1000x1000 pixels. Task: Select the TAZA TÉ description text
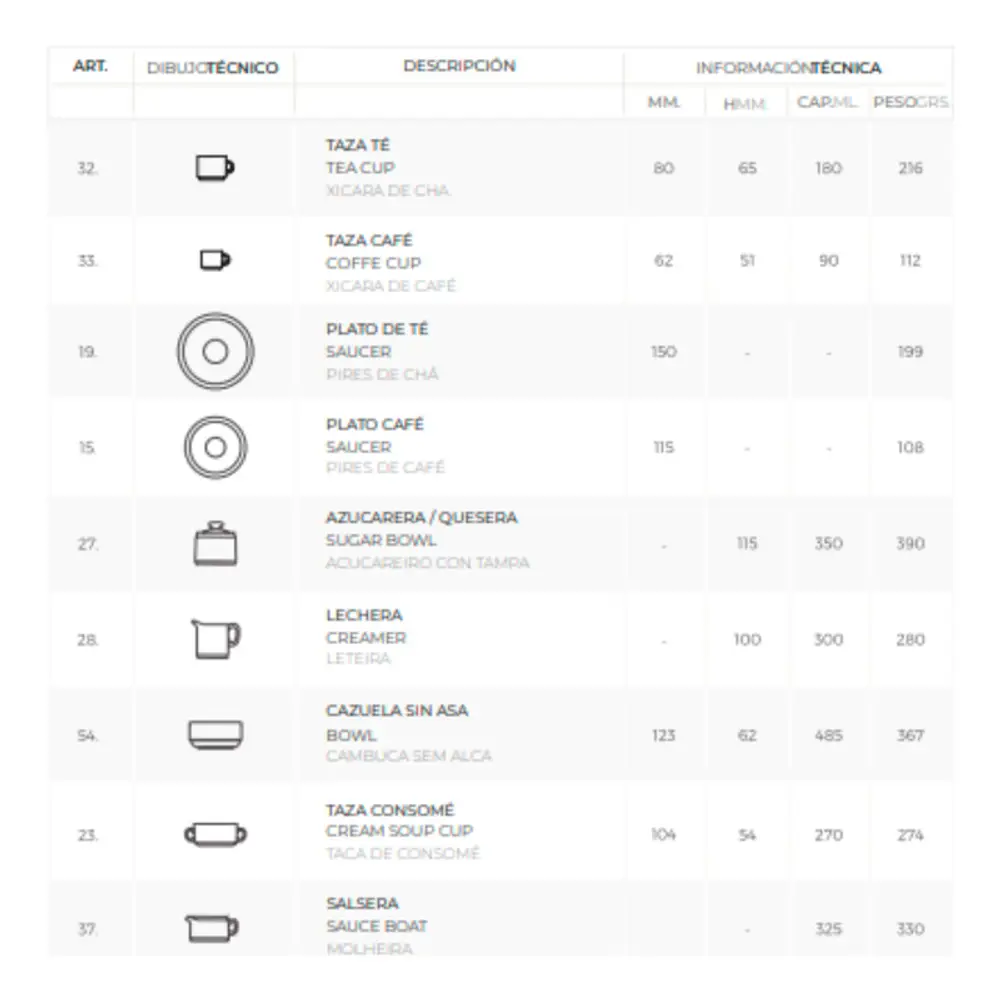358,146
